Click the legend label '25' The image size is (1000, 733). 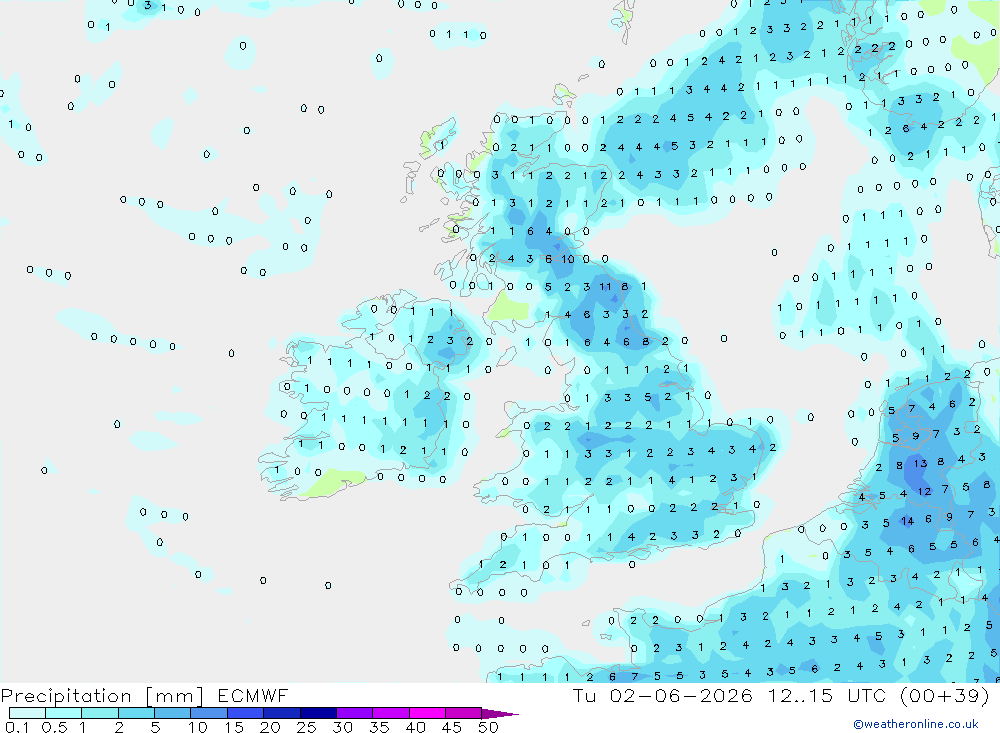306,727
